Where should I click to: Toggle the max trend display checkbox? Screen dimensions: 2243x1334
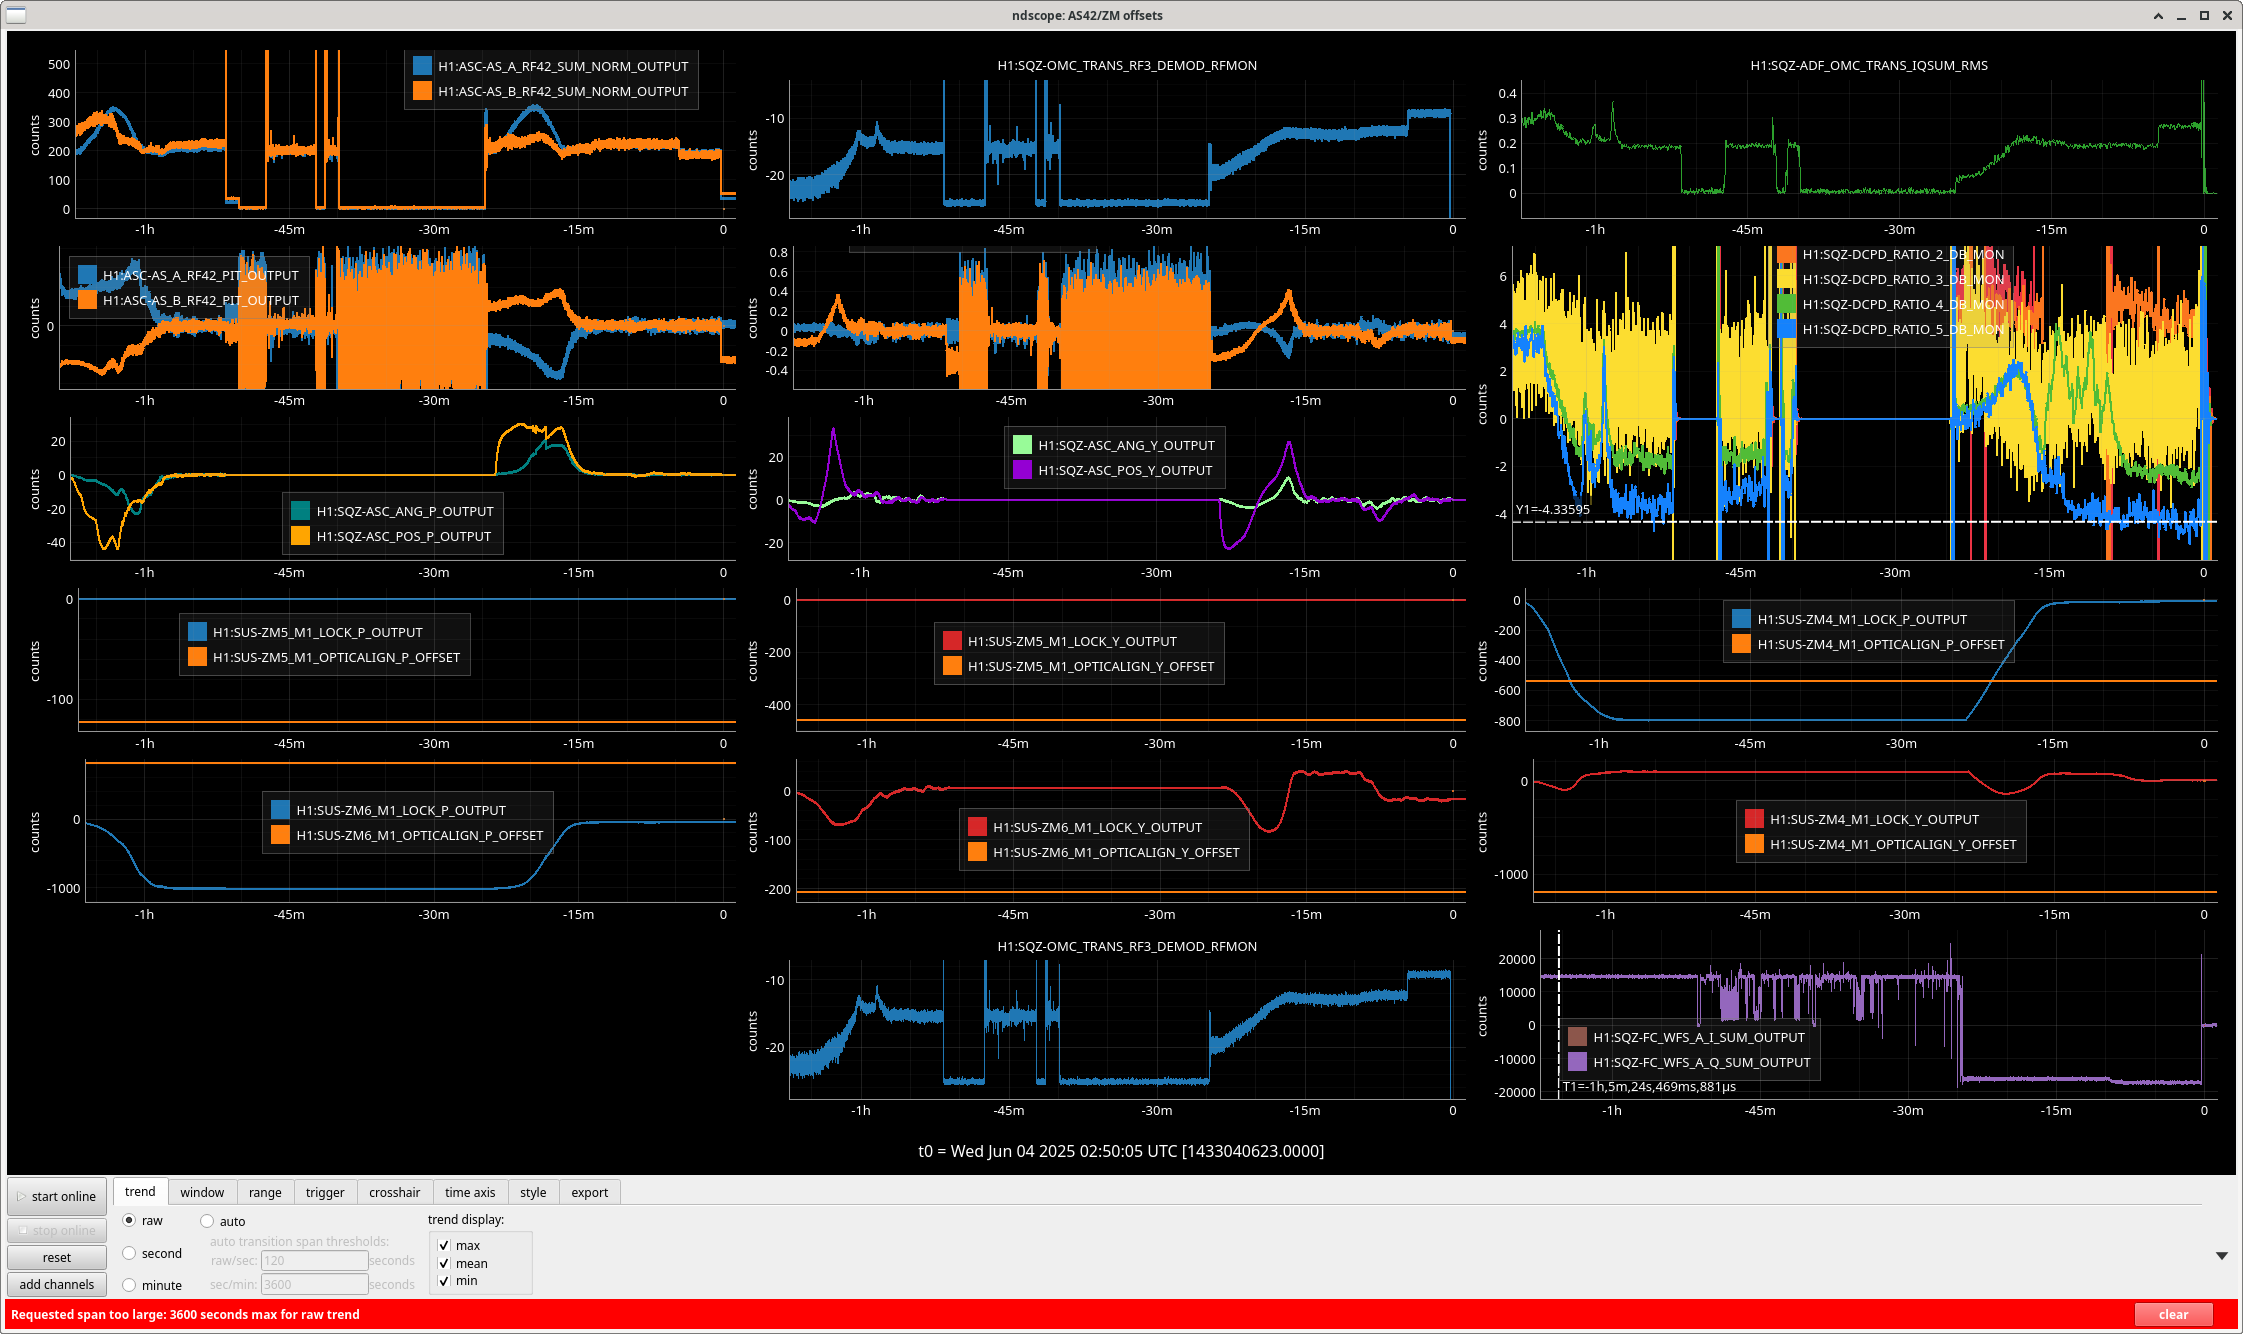pos(444,1245)
